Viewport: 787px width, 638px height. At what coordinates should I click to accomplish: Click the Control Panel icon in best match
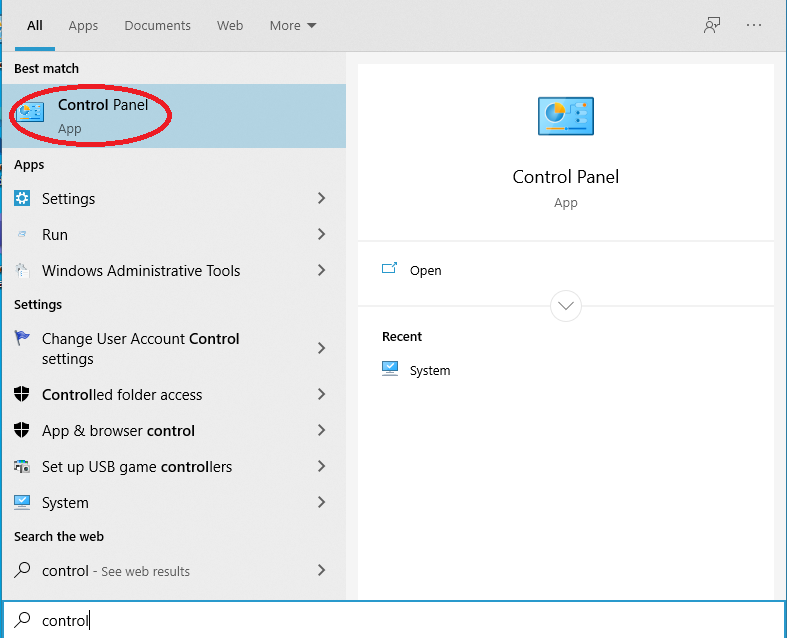pos(30,112)
